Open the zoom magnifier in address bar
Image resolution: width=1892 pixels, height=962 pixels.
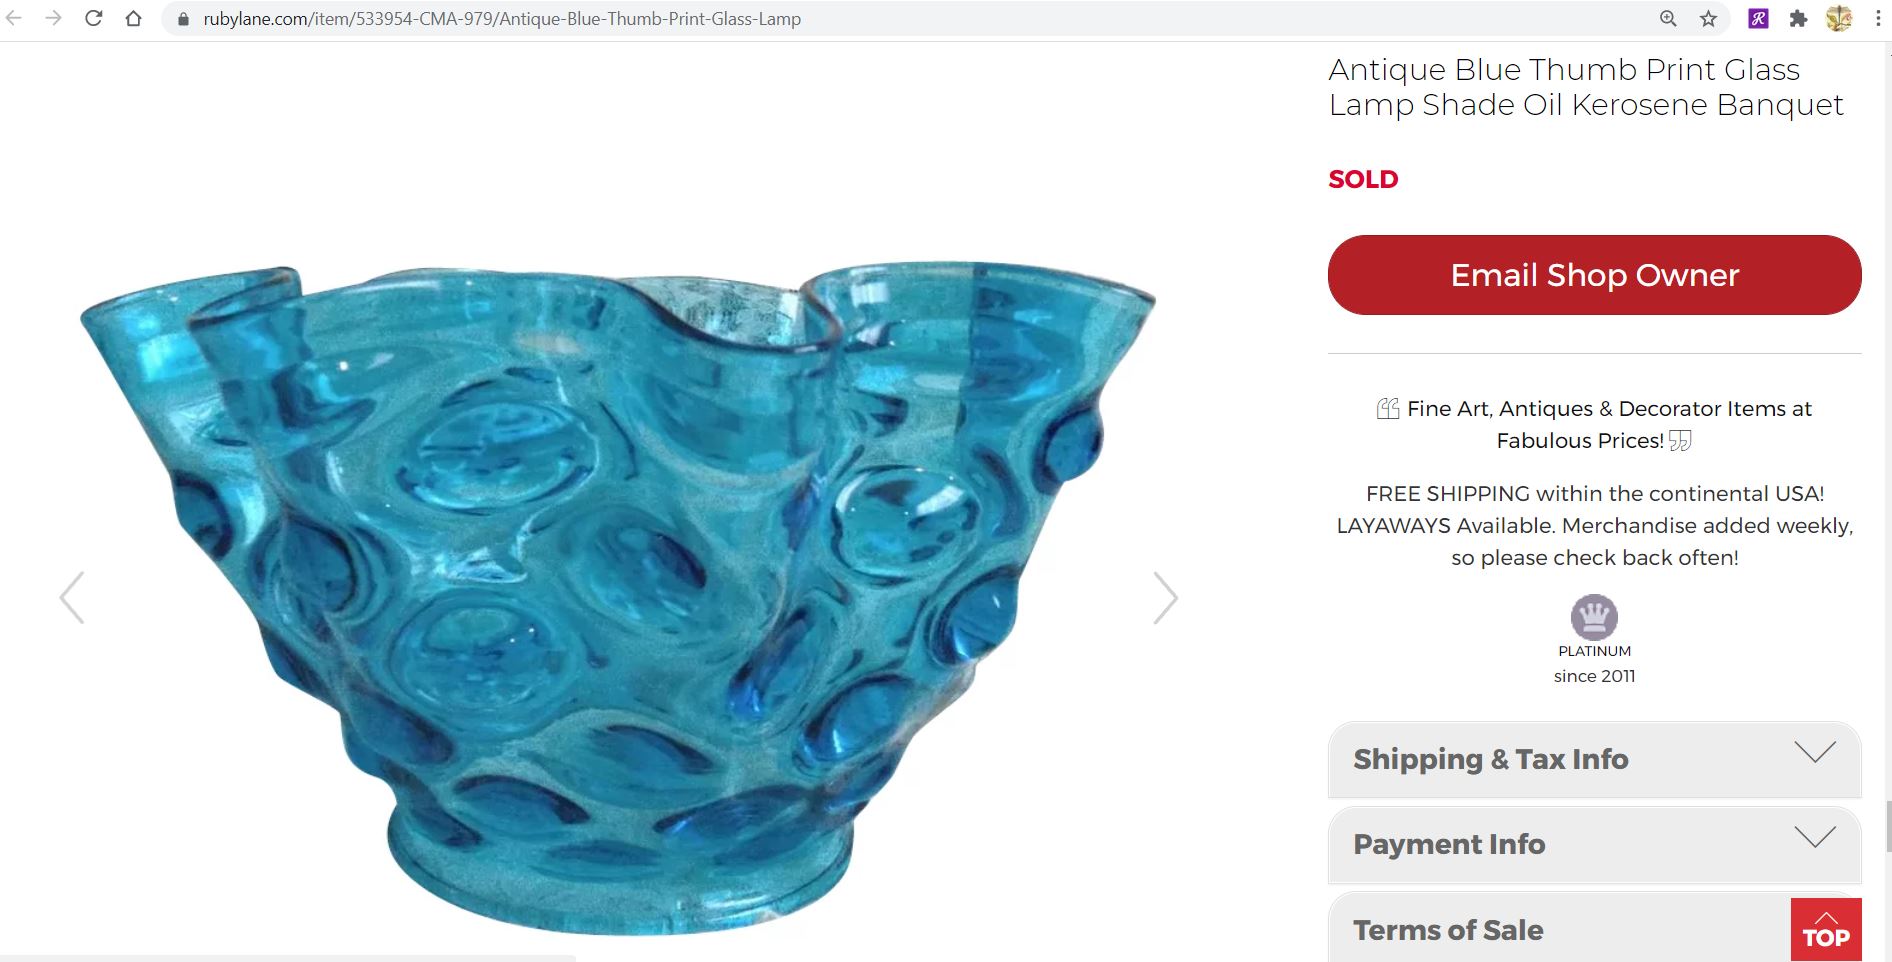tap(1668, 18)
